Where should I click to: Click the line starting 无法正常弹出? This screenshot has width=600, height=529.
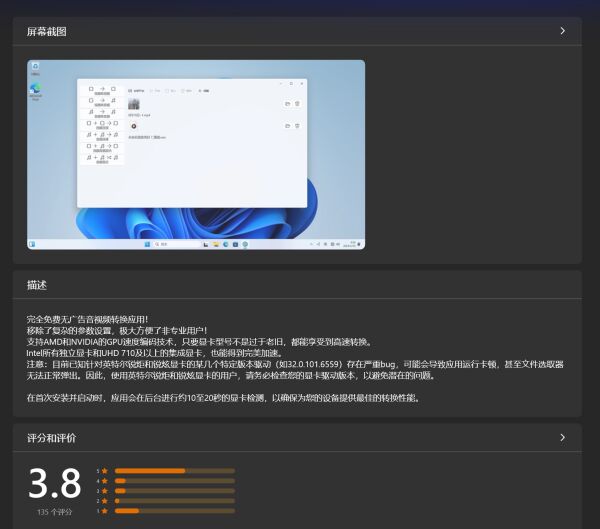[232, 376]
